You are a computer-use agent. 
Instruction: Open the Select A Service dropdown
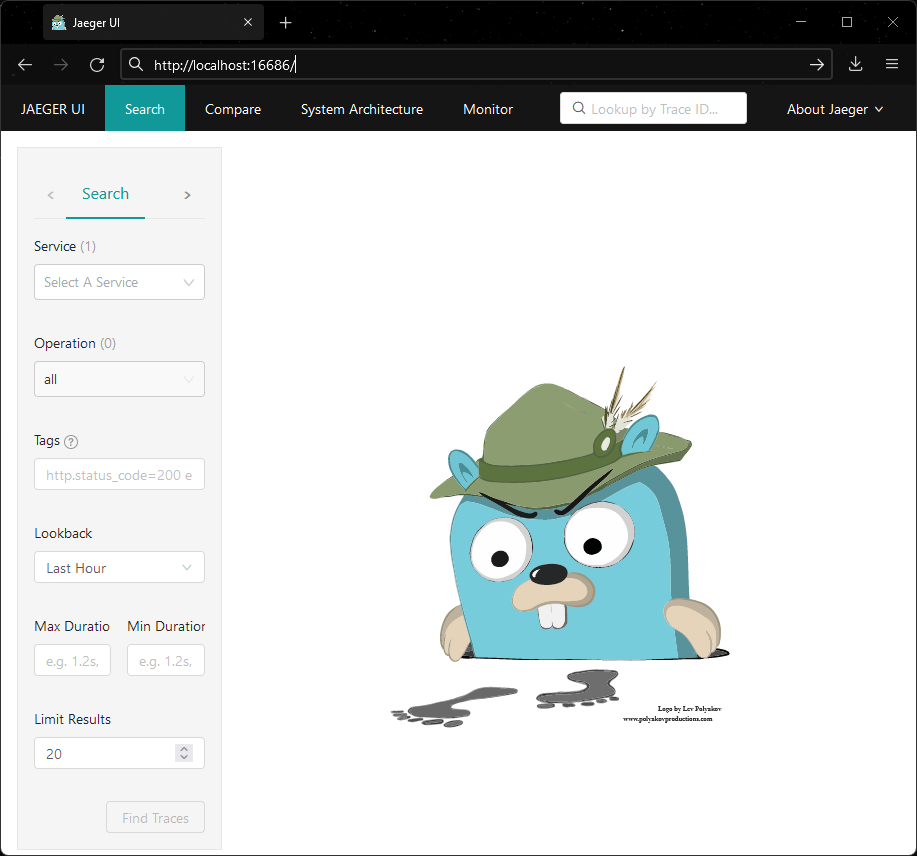[119, 282]
